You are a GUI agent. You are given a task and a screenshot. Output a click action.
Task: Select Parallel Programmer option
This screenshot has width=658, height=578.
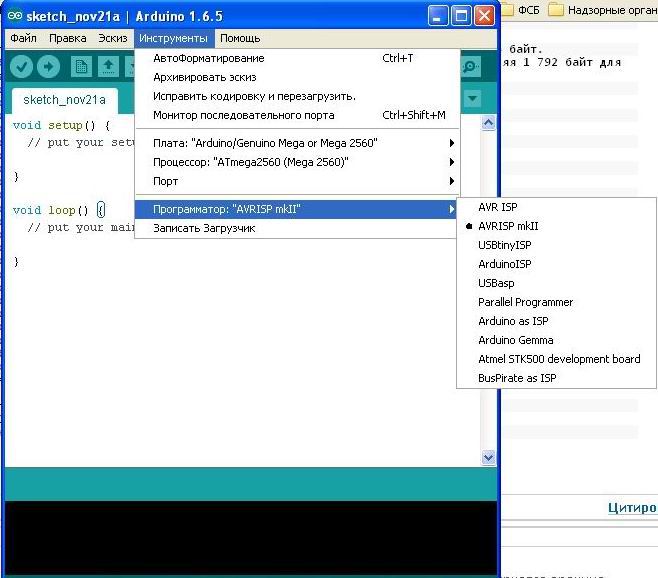(x=556, y=302)
